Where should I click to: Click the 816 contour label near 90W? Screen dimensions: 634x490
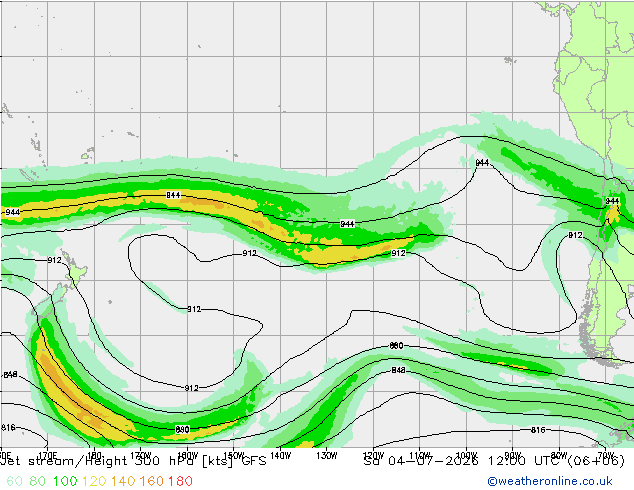coord(538,430)
